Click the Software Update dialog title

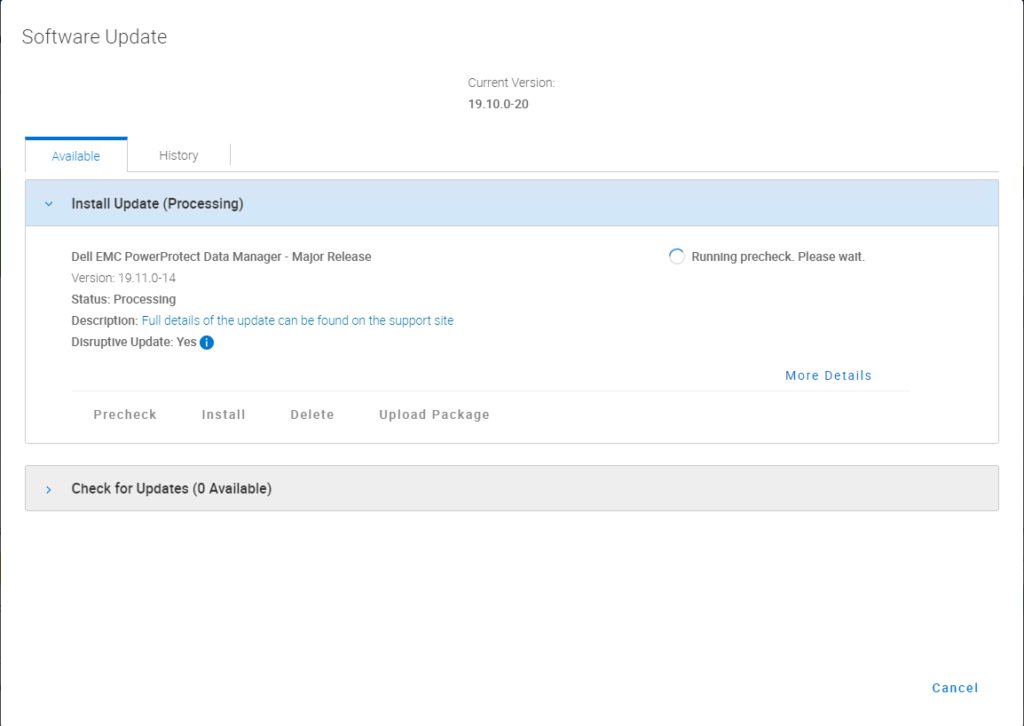(94, 37)
